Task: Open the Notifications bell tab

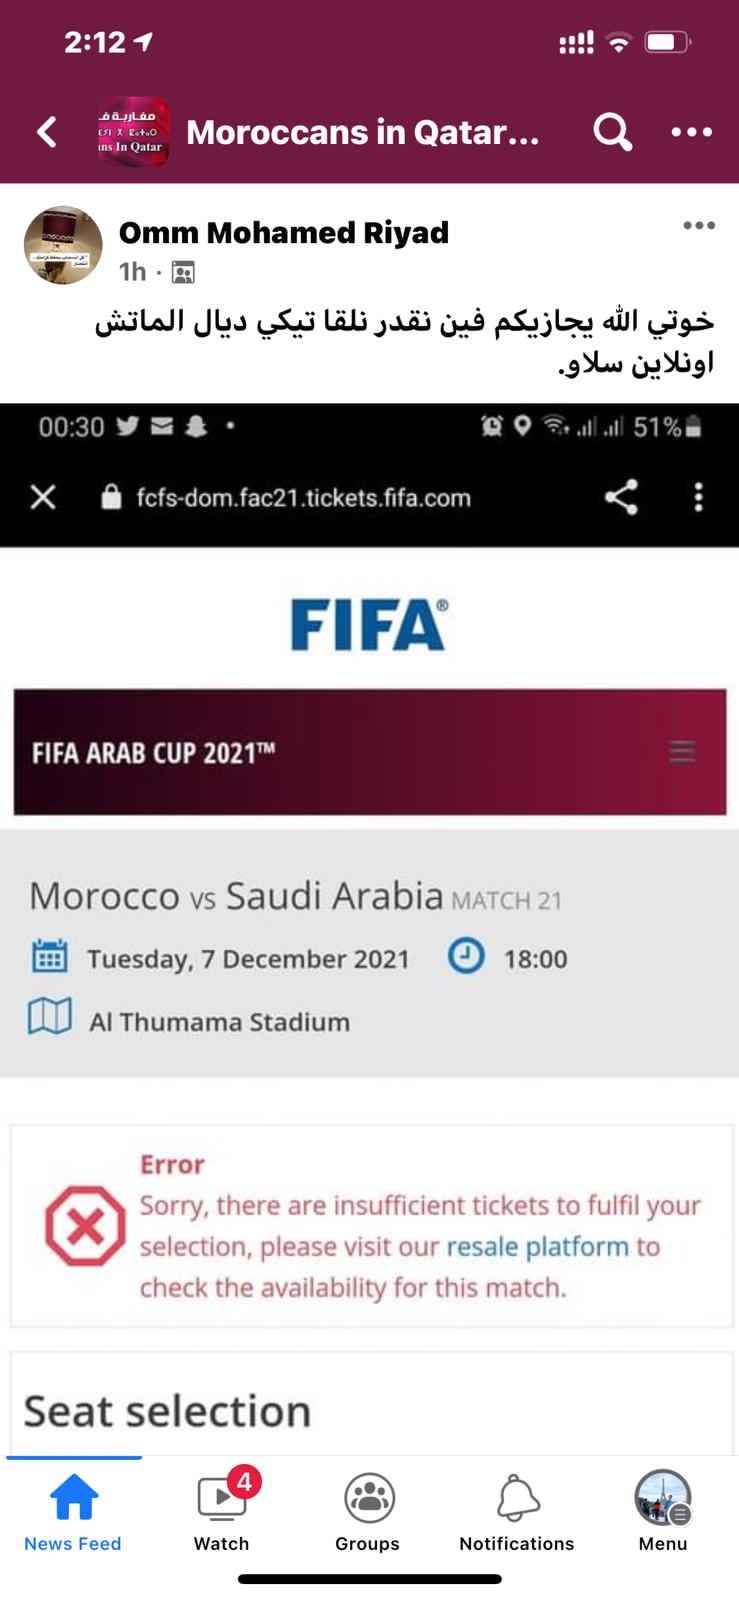Action: [517, 1512]
